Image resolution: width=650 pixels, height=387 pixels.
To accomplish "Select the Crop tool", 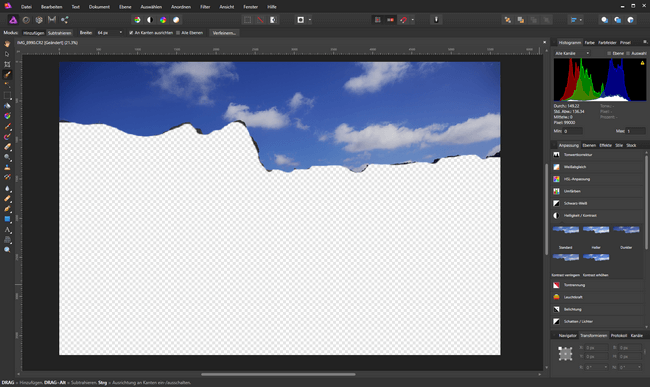I will click(7, 64).
